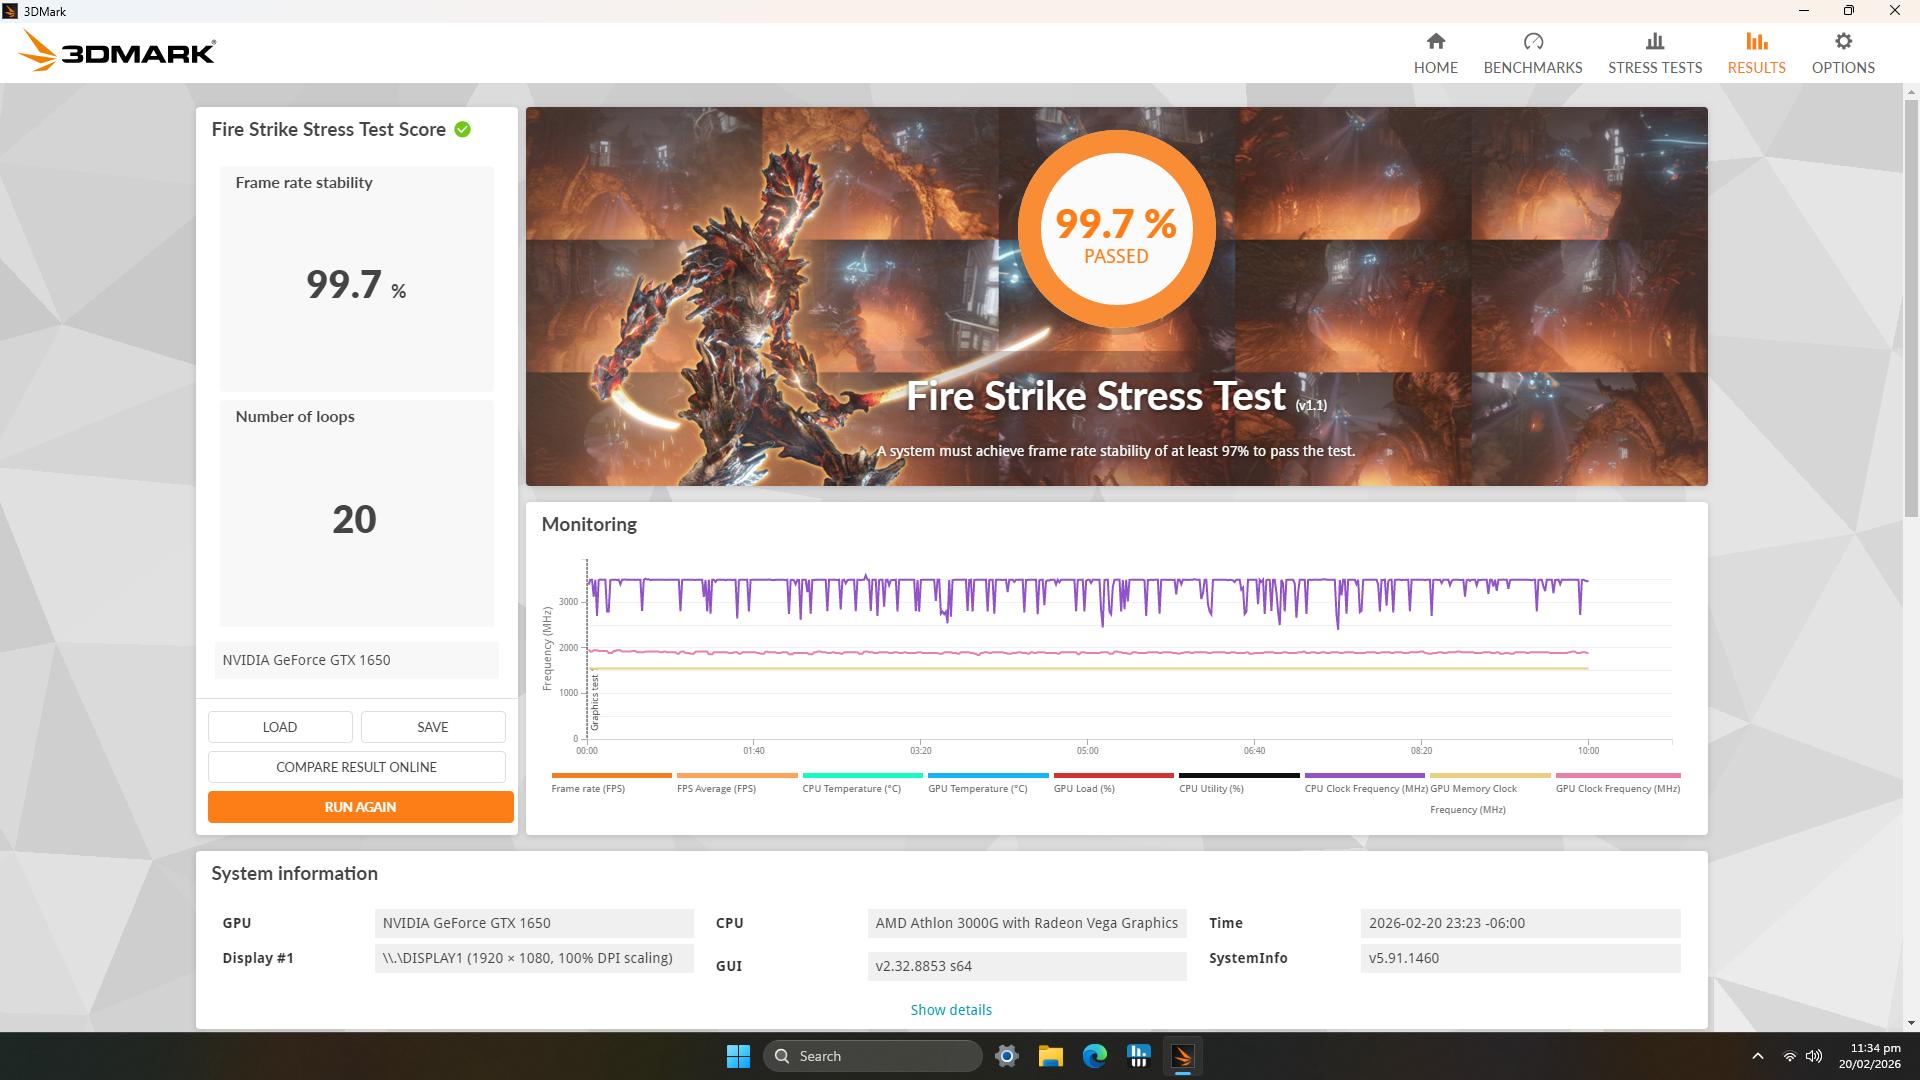Click the RUN AGAIN button
The image size is (1920, 1080).
click(360, 807)
